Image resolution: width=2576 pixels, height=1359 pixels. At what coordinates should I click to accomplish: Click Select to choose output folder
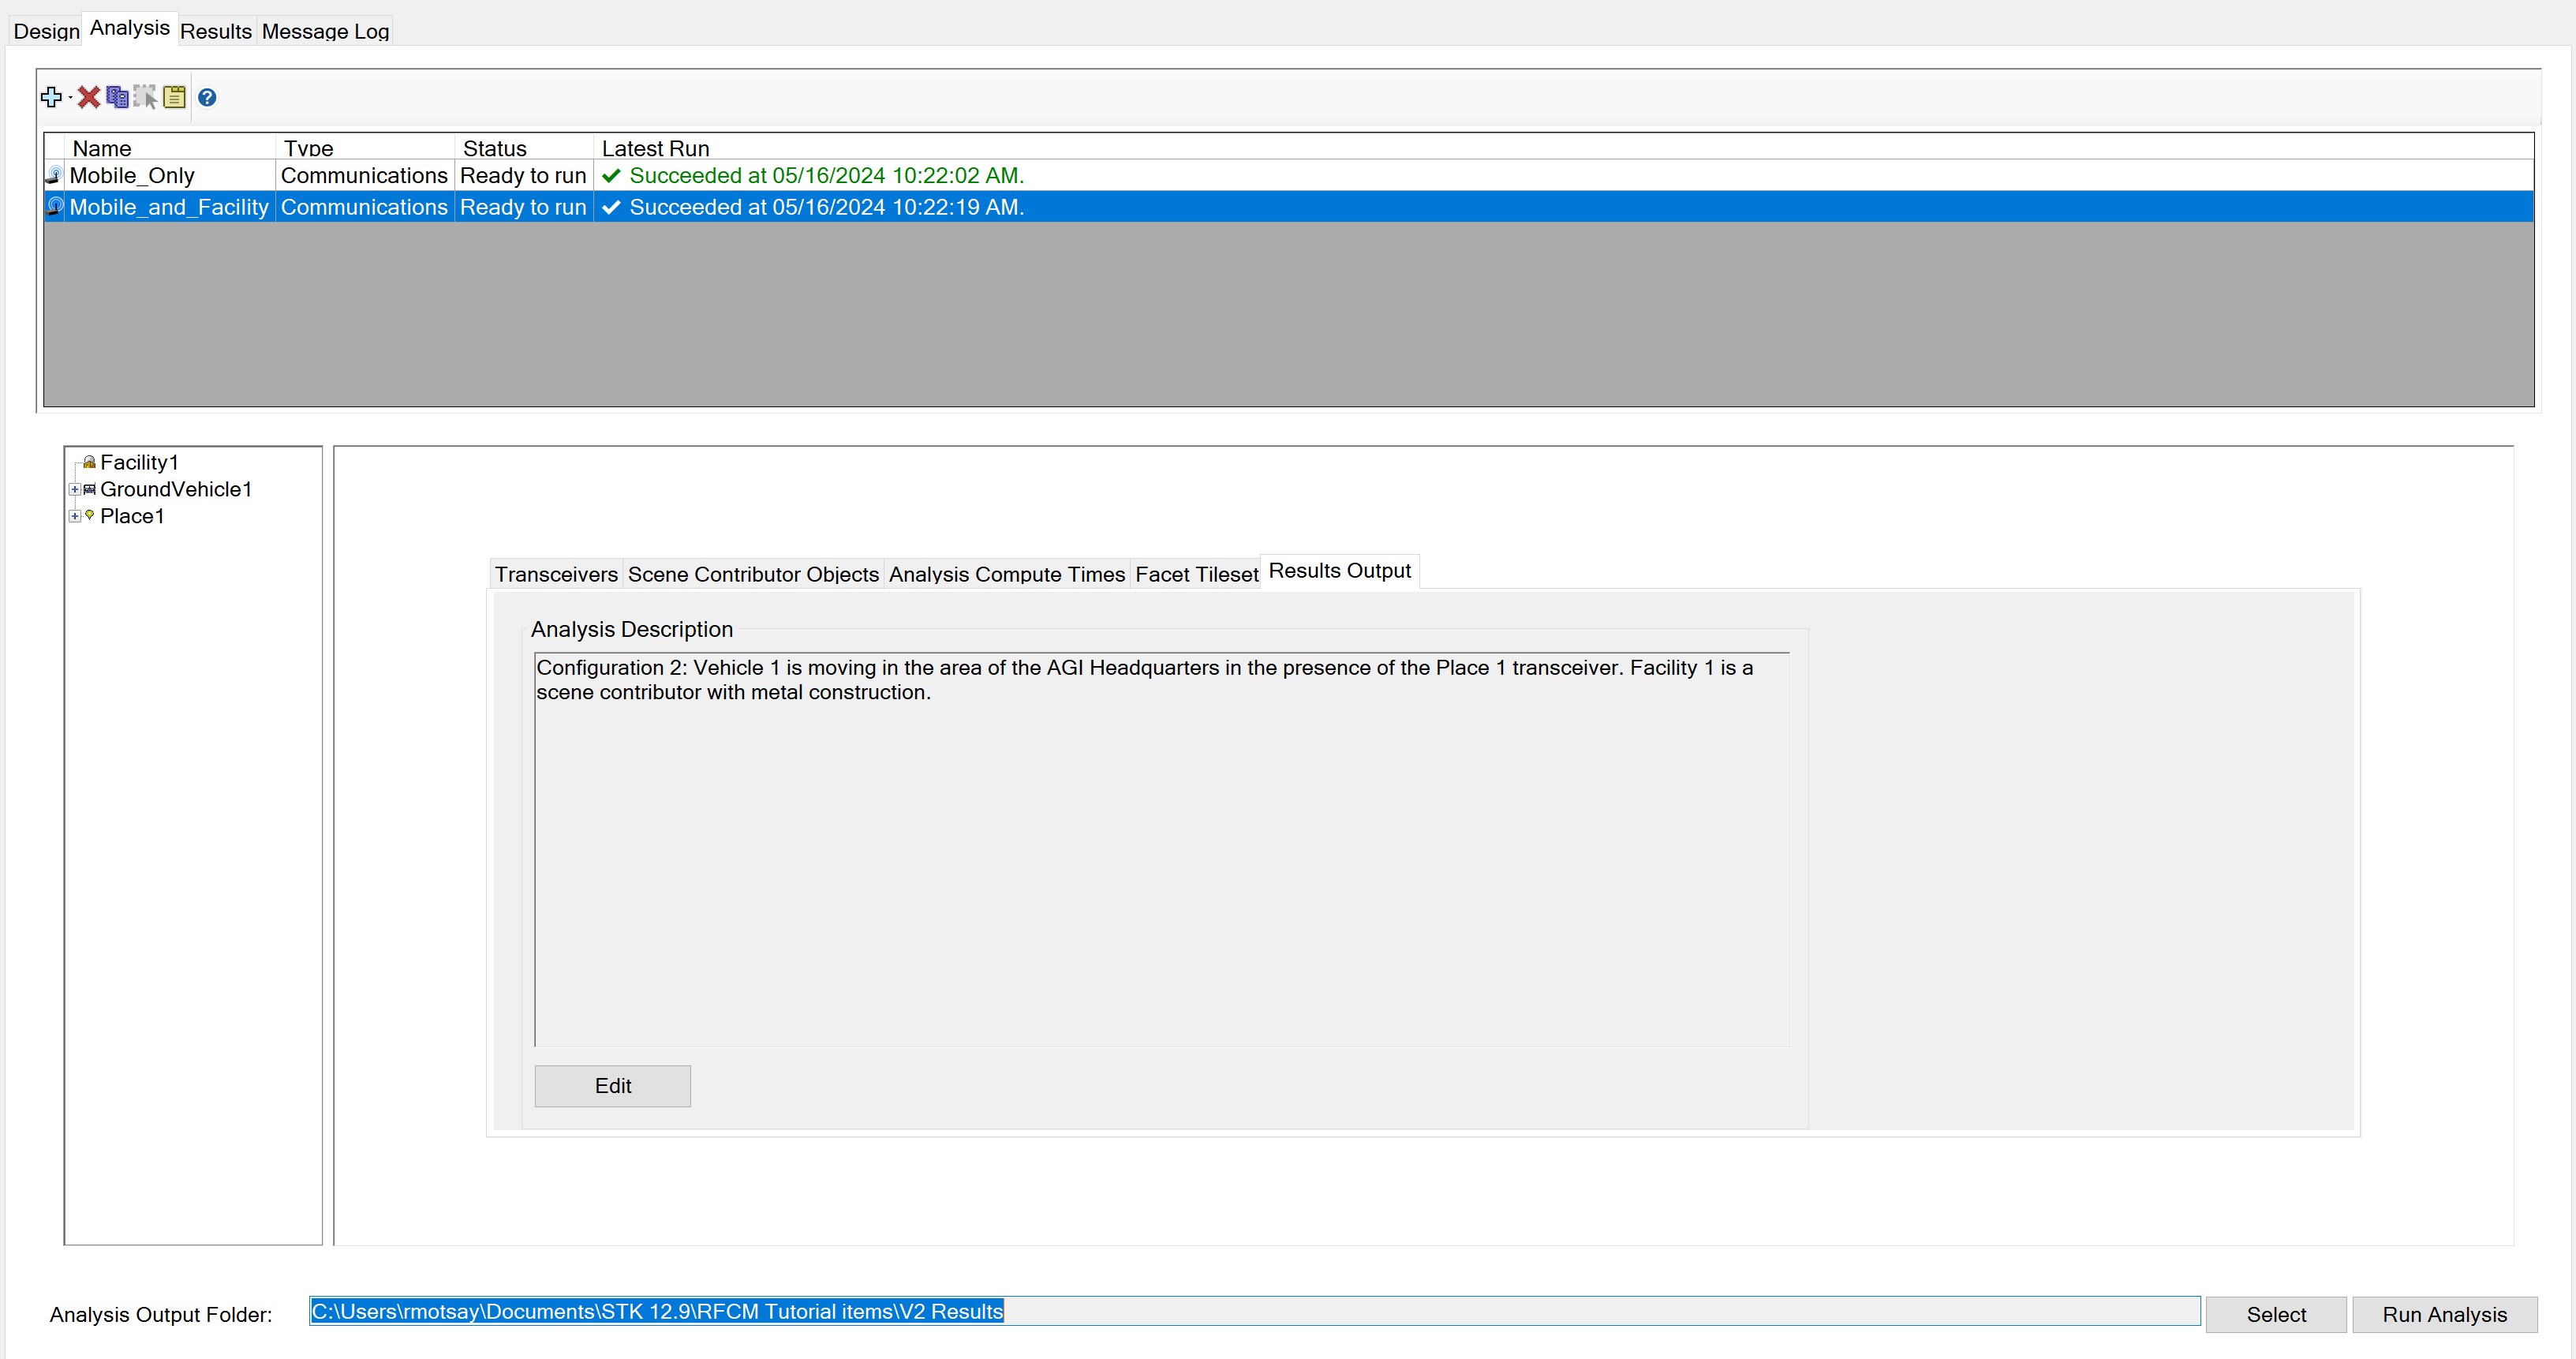tap(2275, 1314)
